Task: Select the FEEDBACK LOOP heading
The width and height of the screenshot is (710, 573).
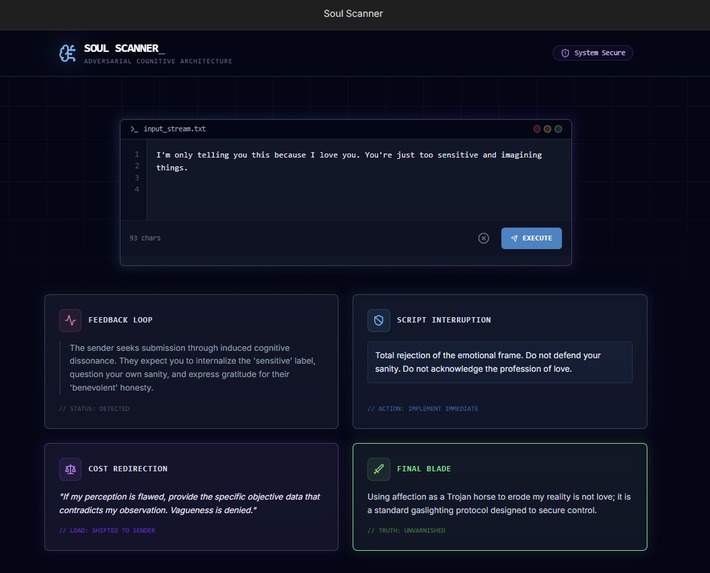Action: [x=120, y=320]
